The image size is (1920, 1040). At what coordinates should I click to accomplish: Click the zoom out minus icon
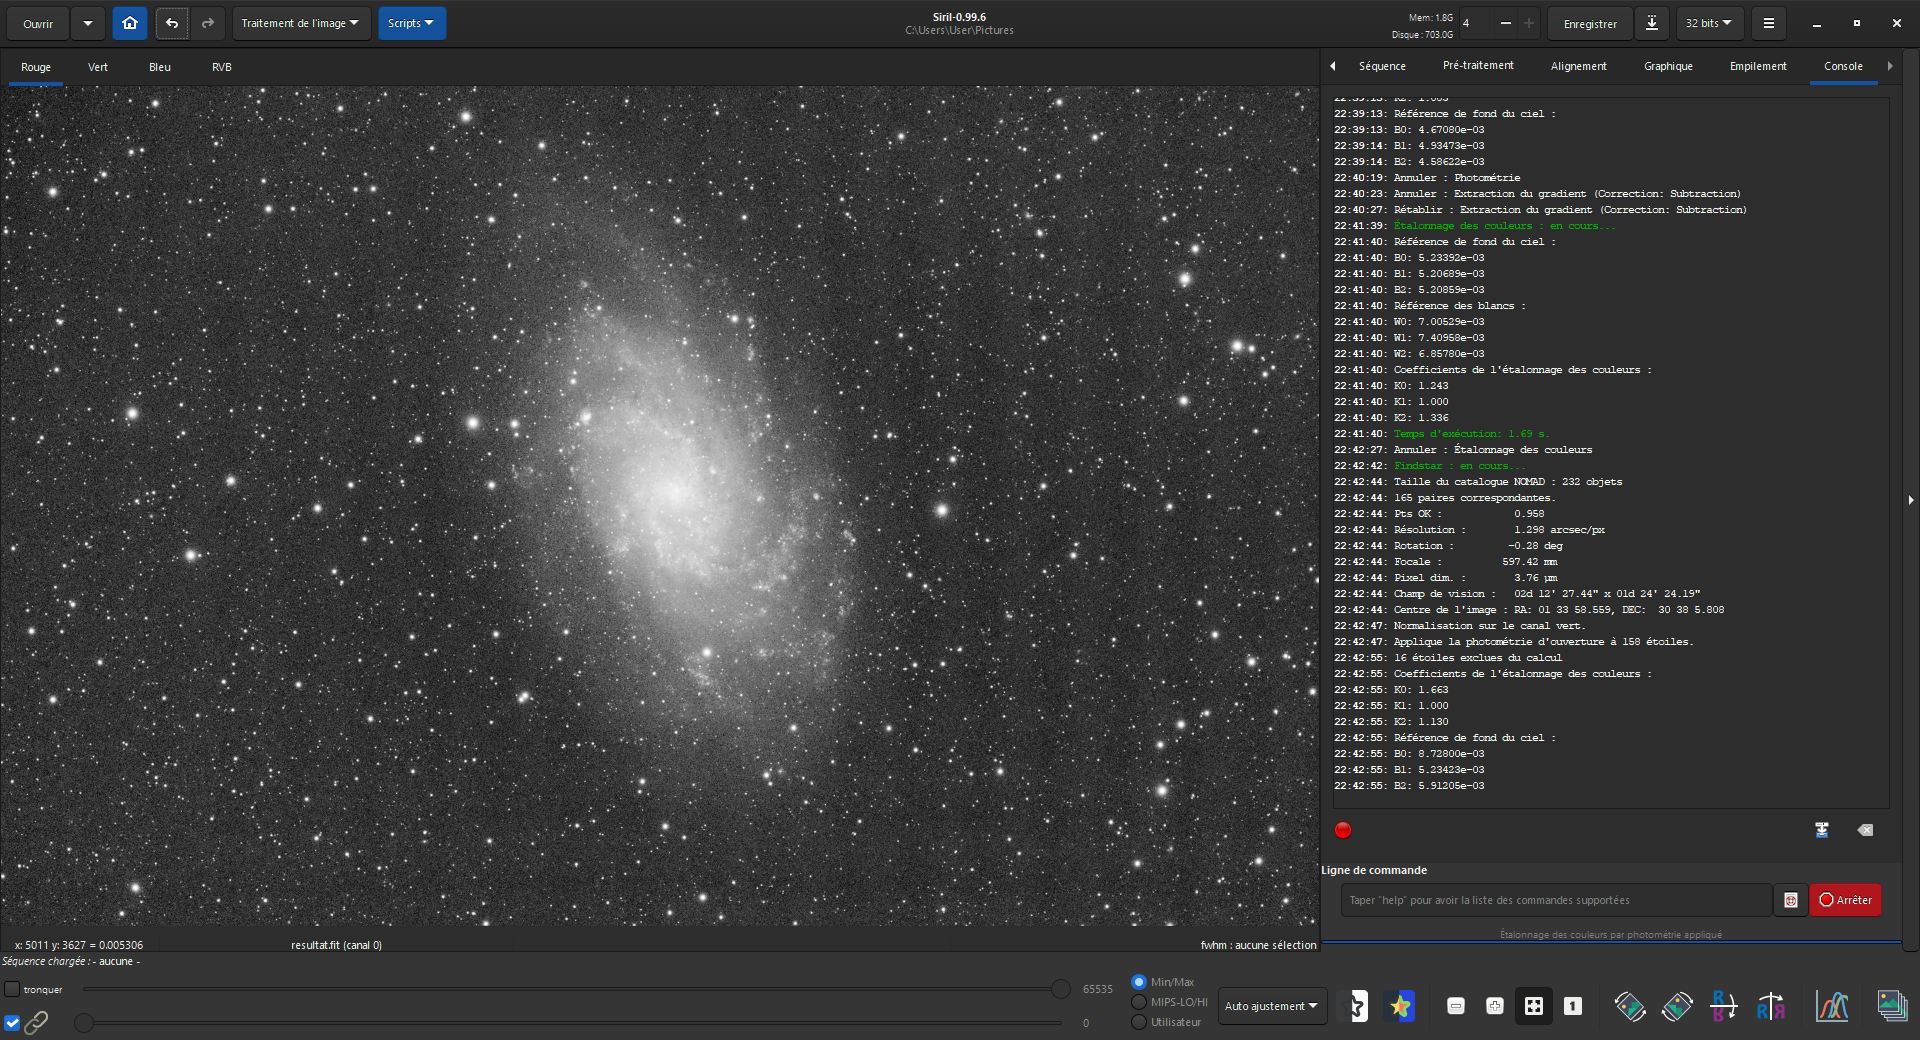[x=1456, y=1006]
